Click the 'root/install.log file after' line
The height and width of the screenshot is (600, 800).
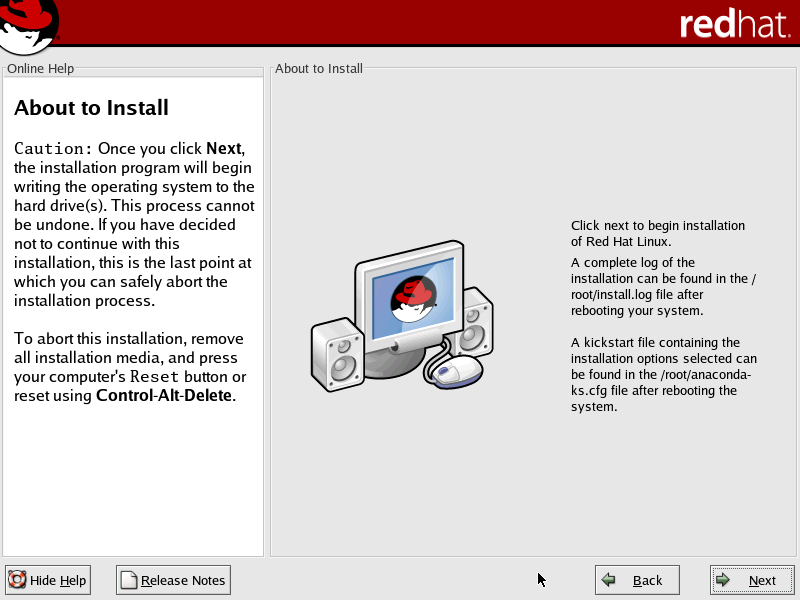637,294
